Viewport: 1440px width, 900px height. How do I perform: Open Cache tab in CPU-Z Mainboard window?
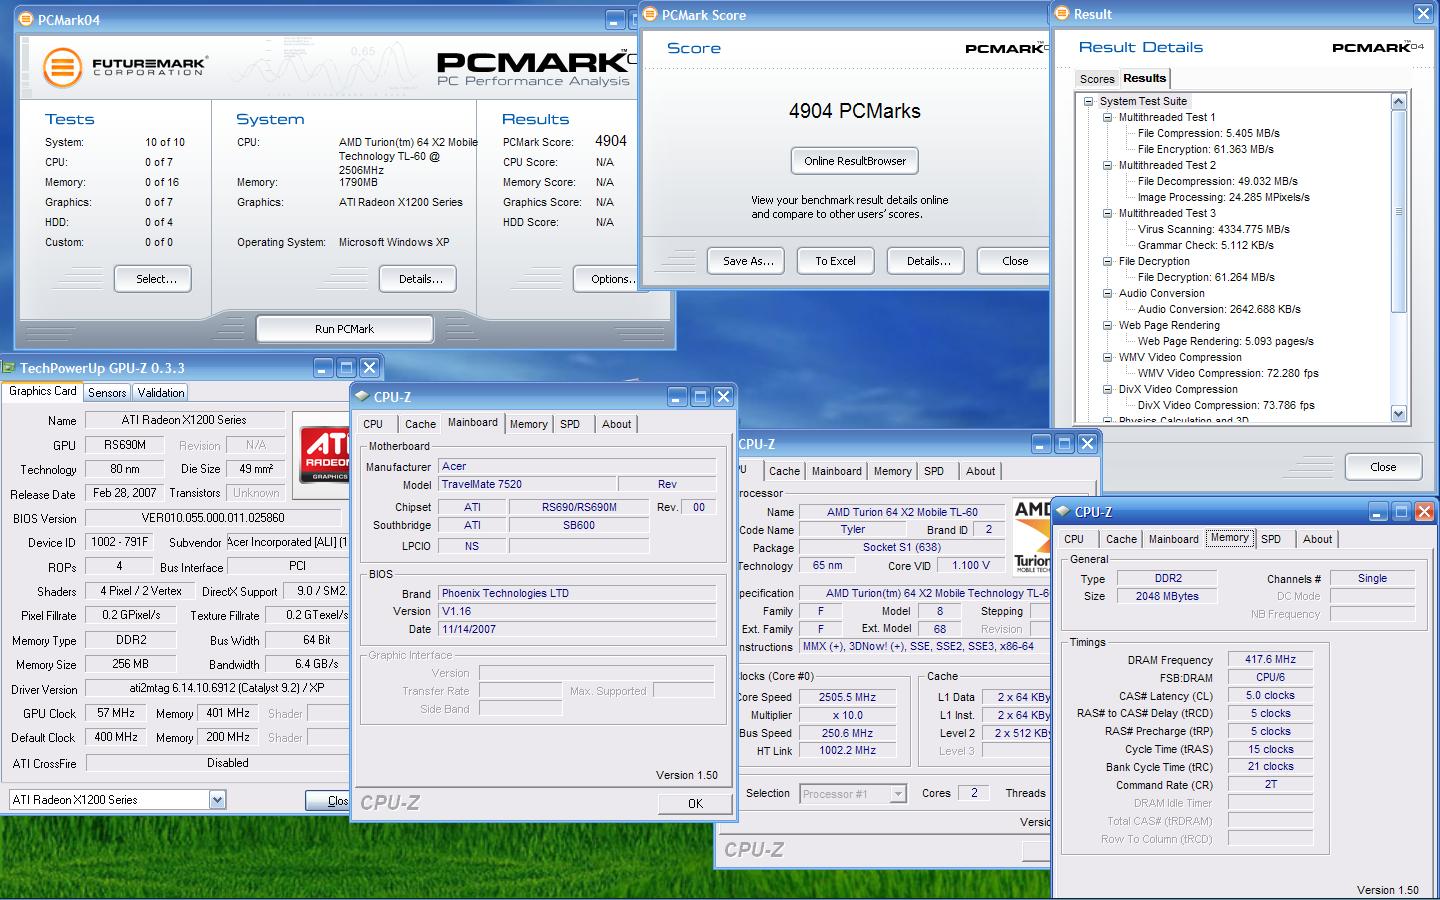[420, 424]
